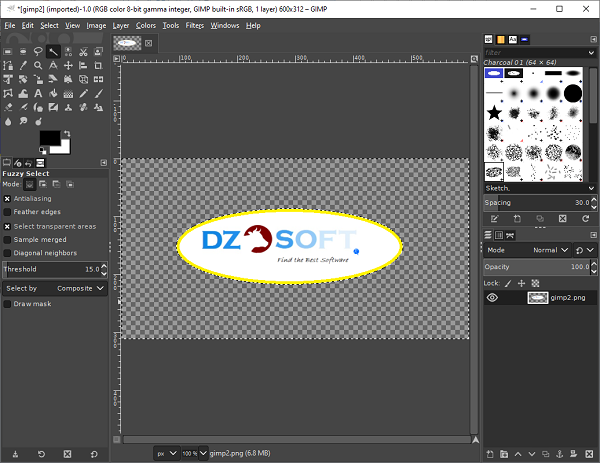The height and width of the screenshot is (463, 600).
Task: Select the Blur/Sharpen droplet tool
Action: pyautogui.click(x=8, y=121)
